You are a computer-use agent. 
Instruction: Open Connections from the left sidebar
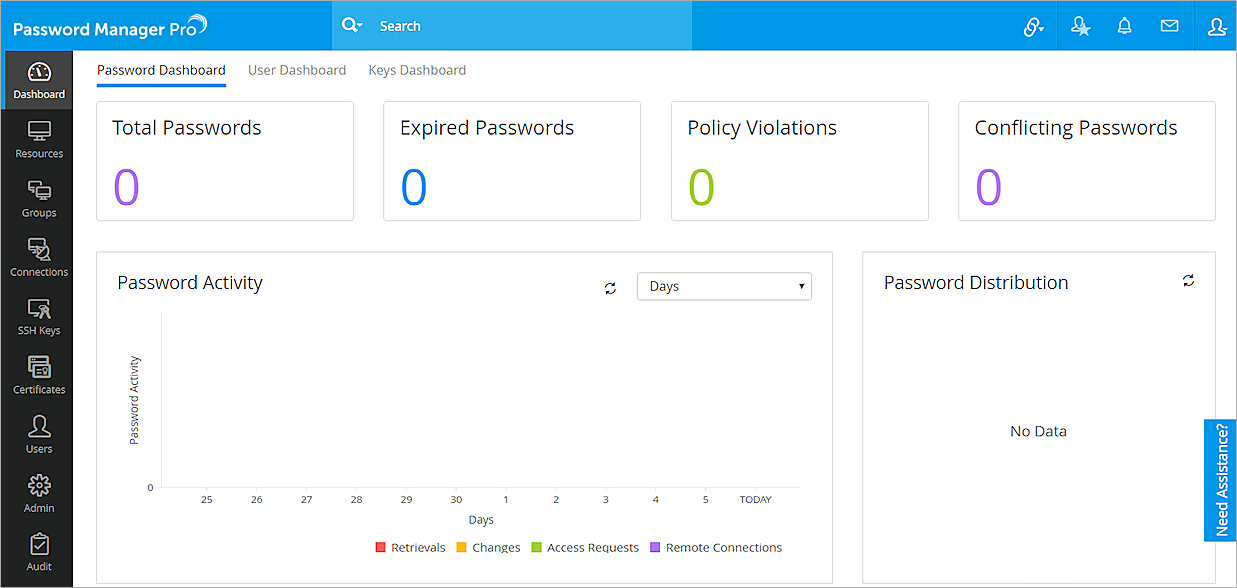[x=39, y=257]
